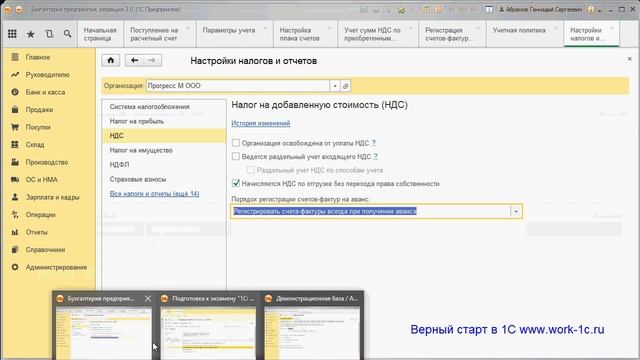Open help question mark for освобождена от НДС
This screenshot has width=640, height=360.
coord(373,143)
